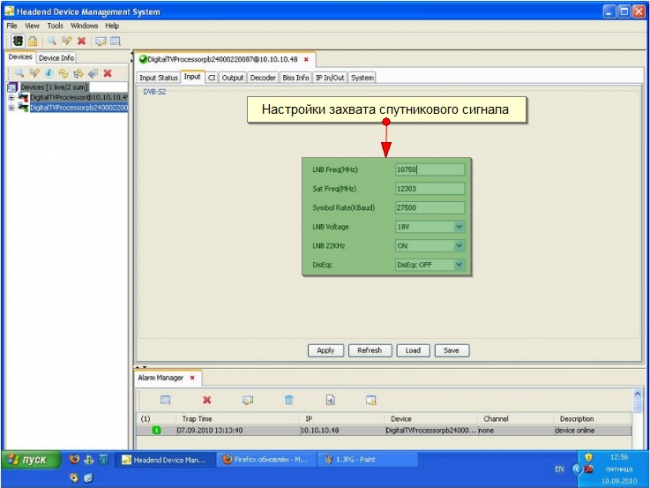The image size is (650, 488).
Task: Select DigitalTVProcessorpb240002200 device in tree
Action: click(79, 108)
